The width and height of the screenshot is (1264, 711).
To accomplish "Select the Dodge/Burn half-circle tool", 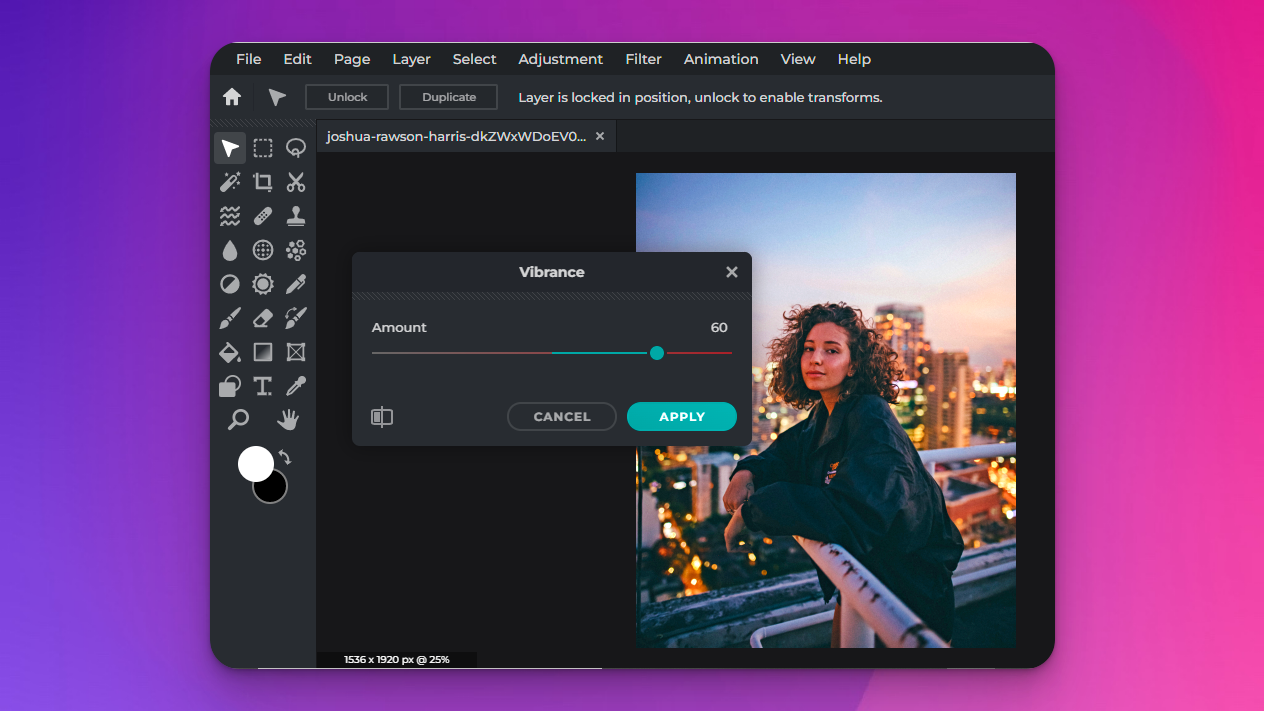I will 230,284.
